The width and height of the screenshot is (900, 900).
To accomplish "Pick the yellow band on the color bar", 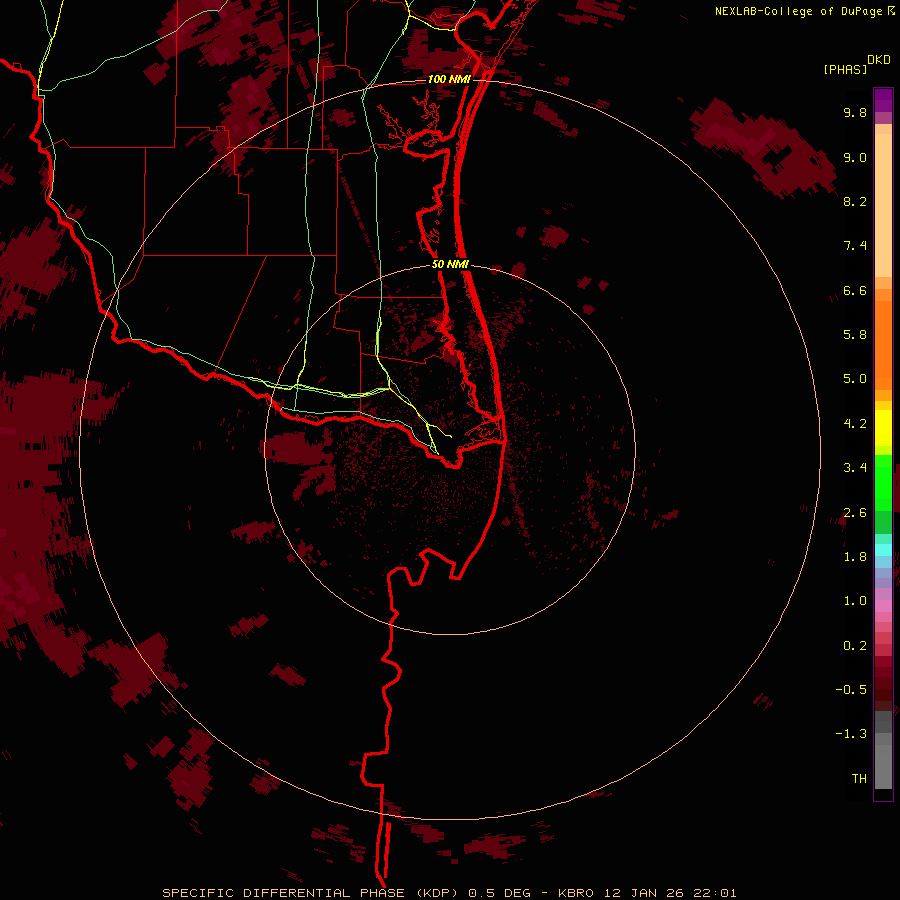I will (x=883, y=428).
